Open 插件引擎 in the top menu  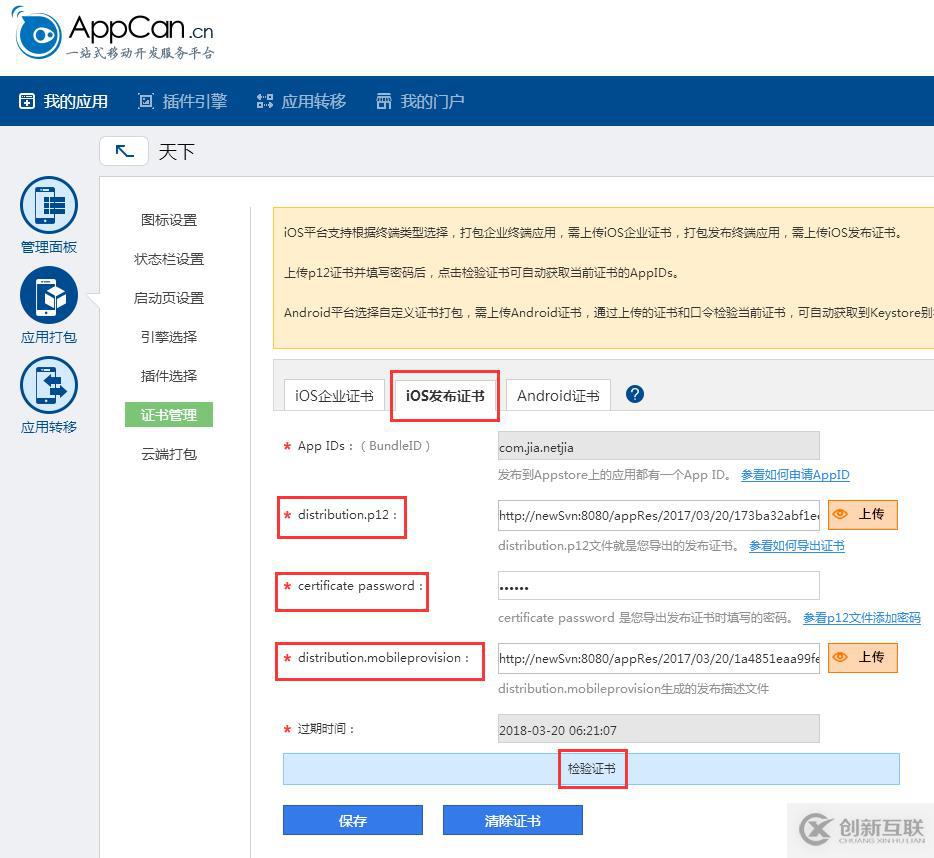point(195,101)
